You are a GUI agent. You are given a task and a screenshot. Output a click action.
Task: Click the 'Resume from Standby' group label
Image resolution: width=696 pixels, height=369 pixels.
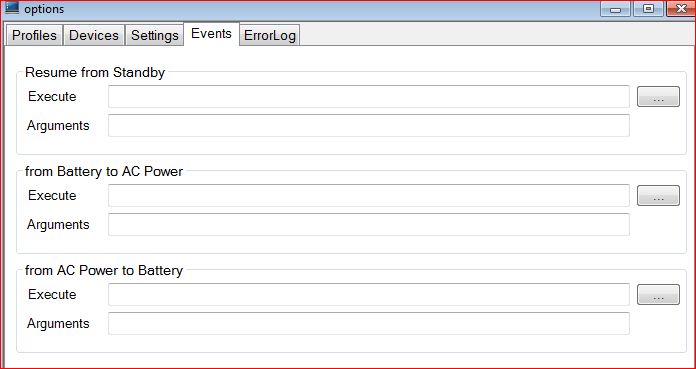(x=95, y=72)
